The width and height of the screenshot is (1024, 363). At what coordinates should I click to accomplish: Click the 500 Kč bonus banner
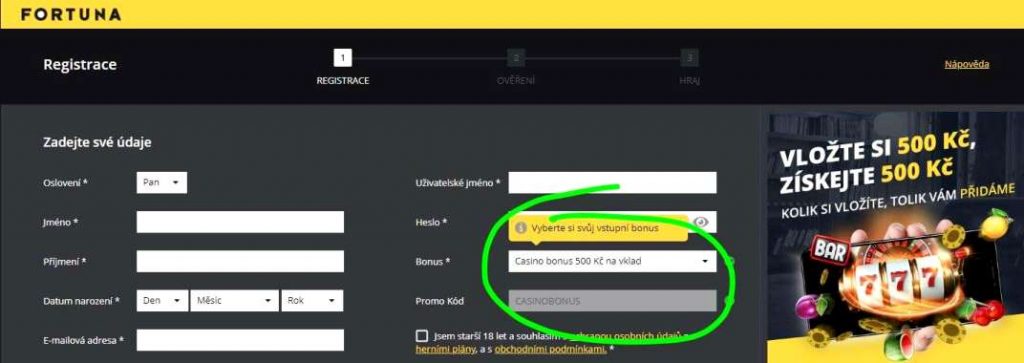[896, 237]
